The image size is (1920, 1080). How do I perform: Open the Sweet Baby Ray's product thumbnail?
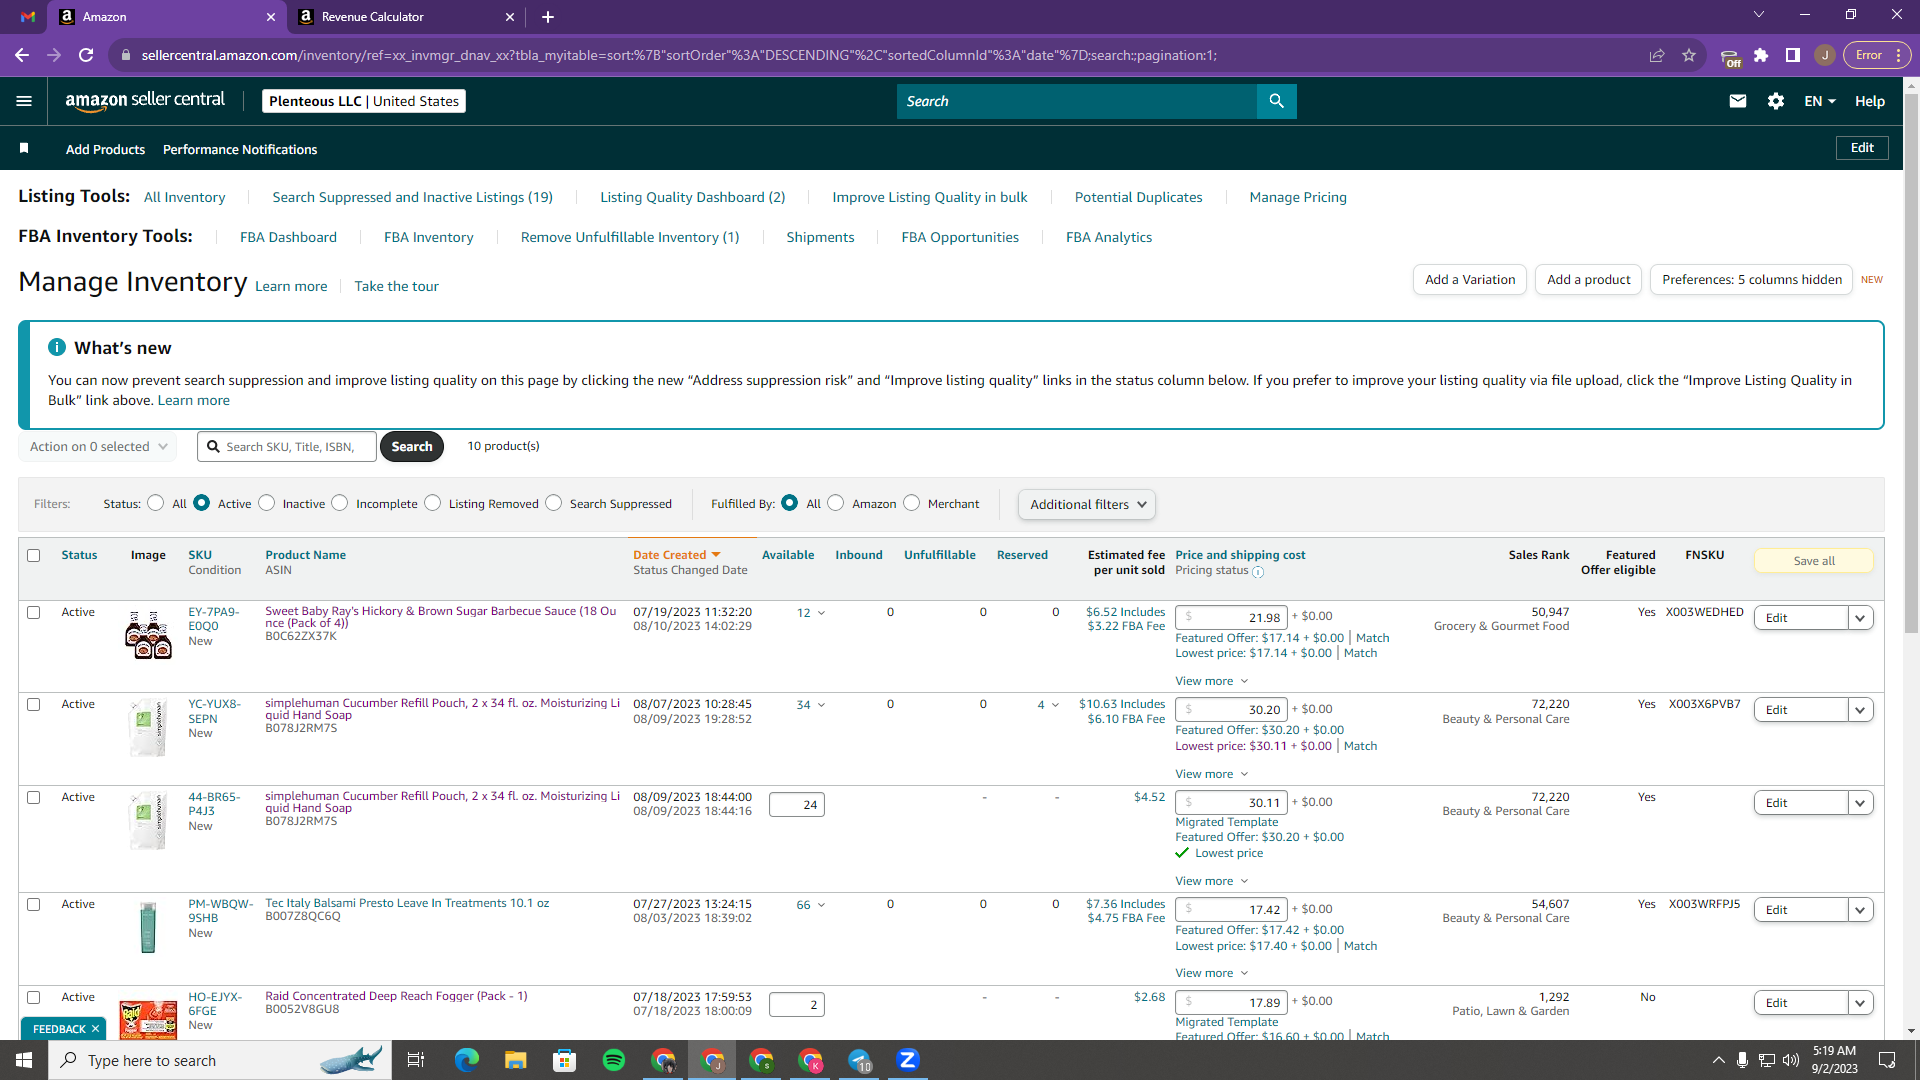pyautogui.click(x=148, y=634)
